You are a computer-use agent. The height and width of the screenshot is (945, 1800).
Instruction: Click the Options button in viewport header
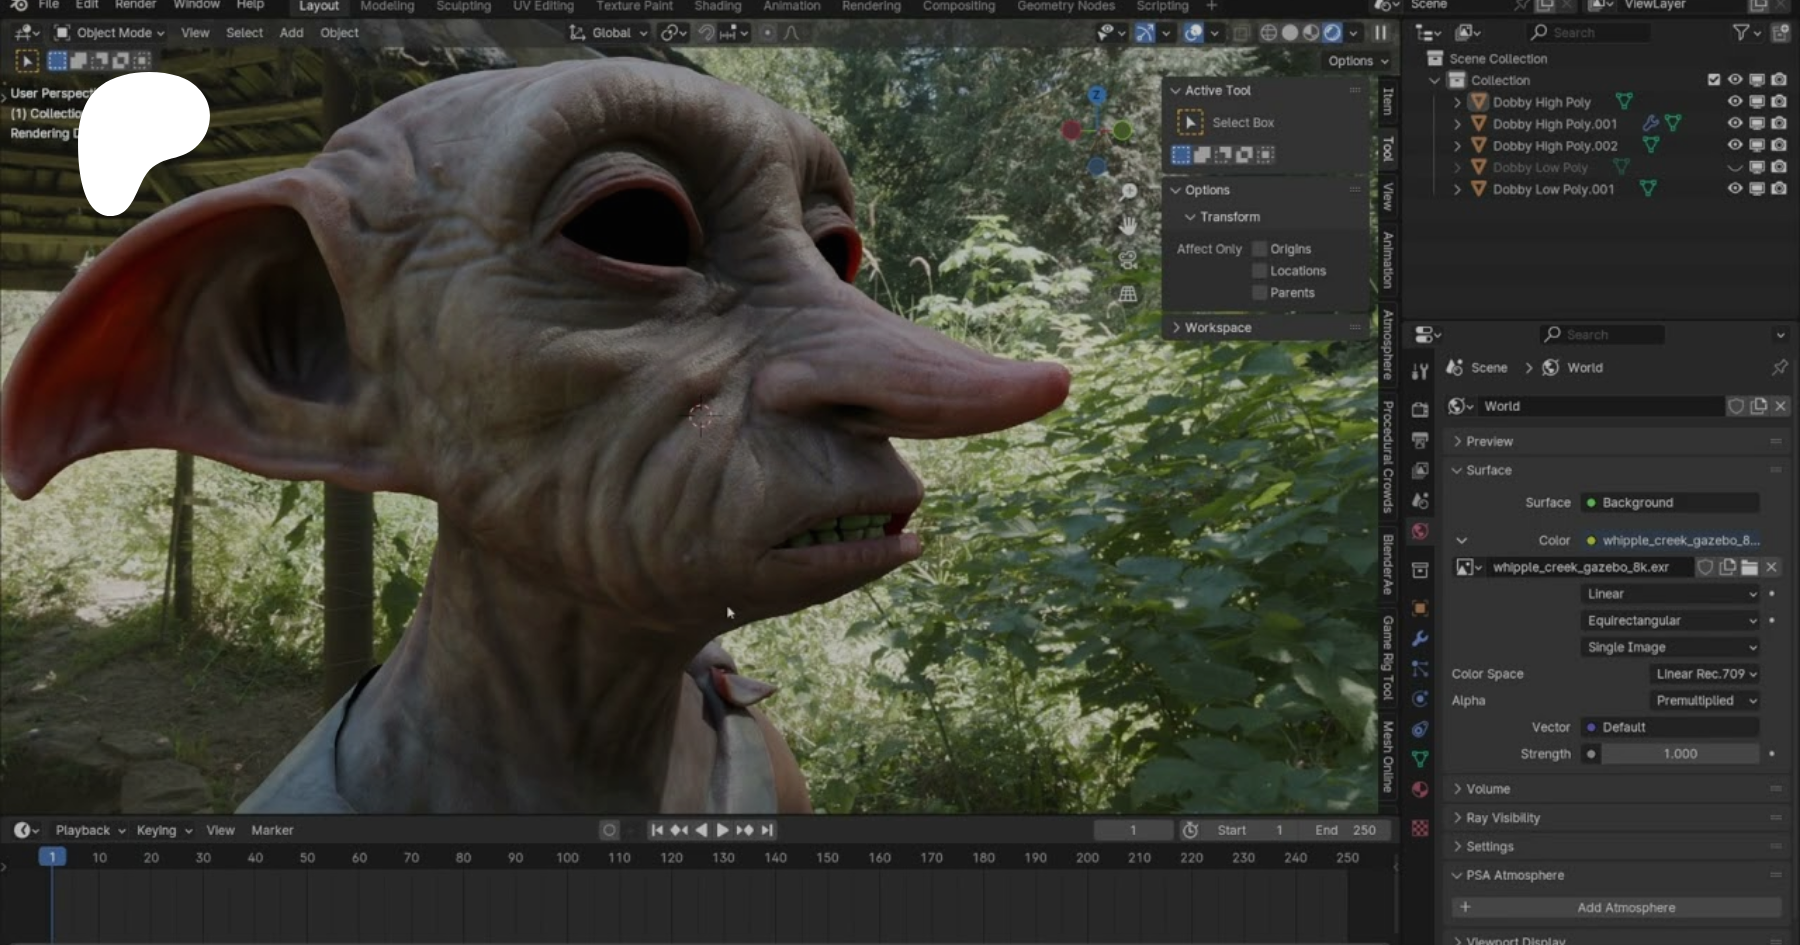tap(1357, 61)
